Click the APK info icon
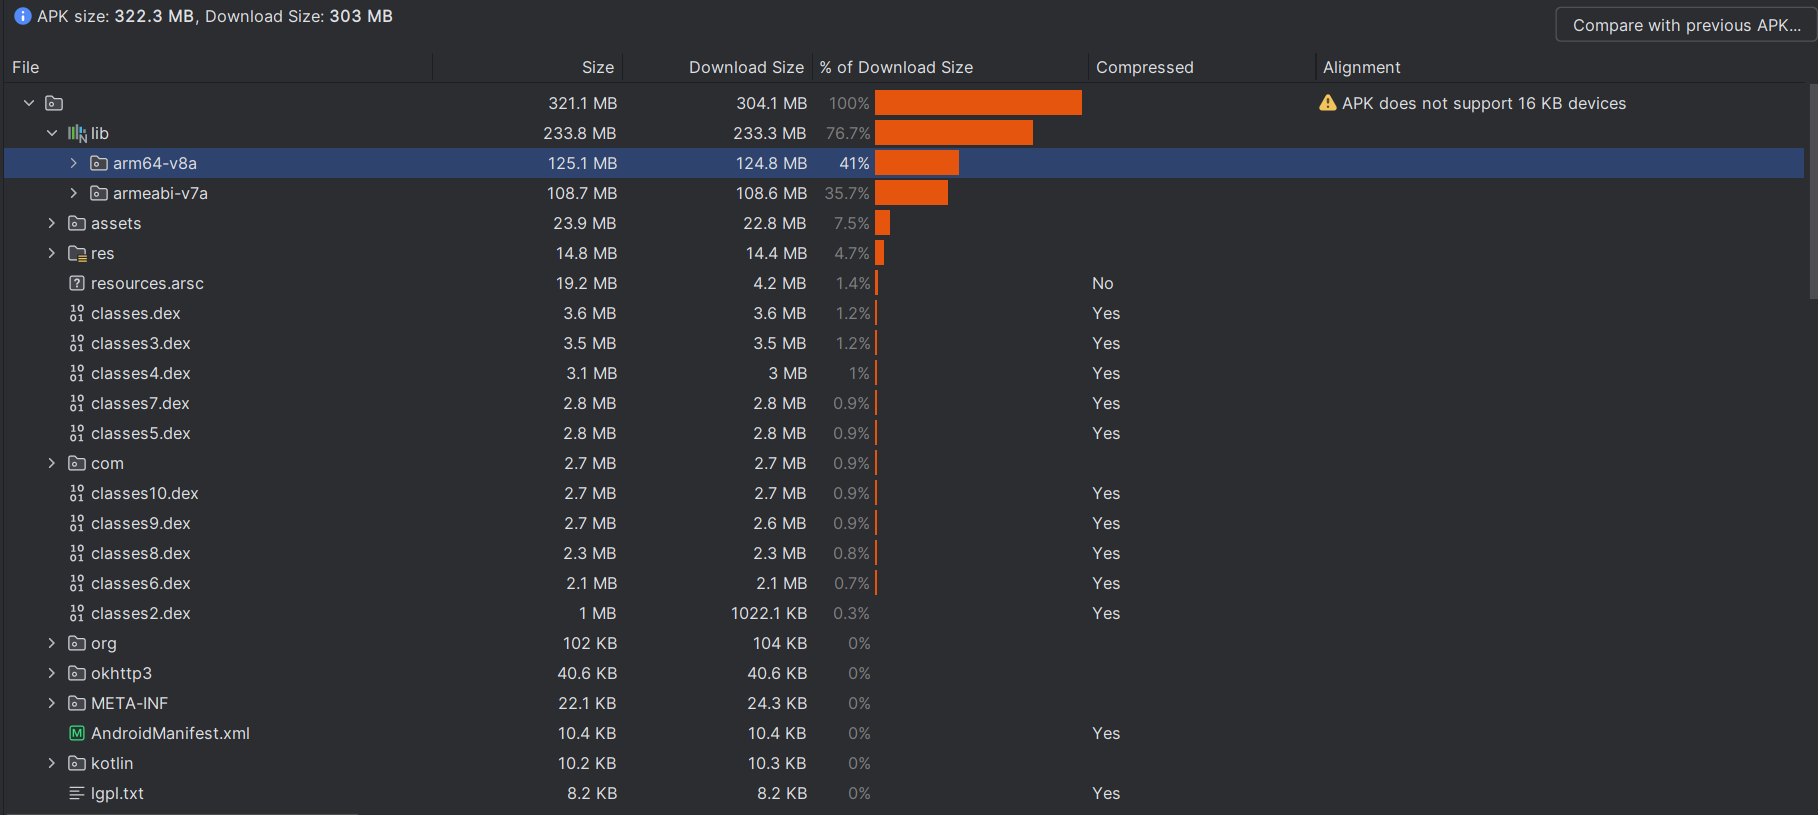The width and height of the screenshot is (1818, 815). pos(22,16)
